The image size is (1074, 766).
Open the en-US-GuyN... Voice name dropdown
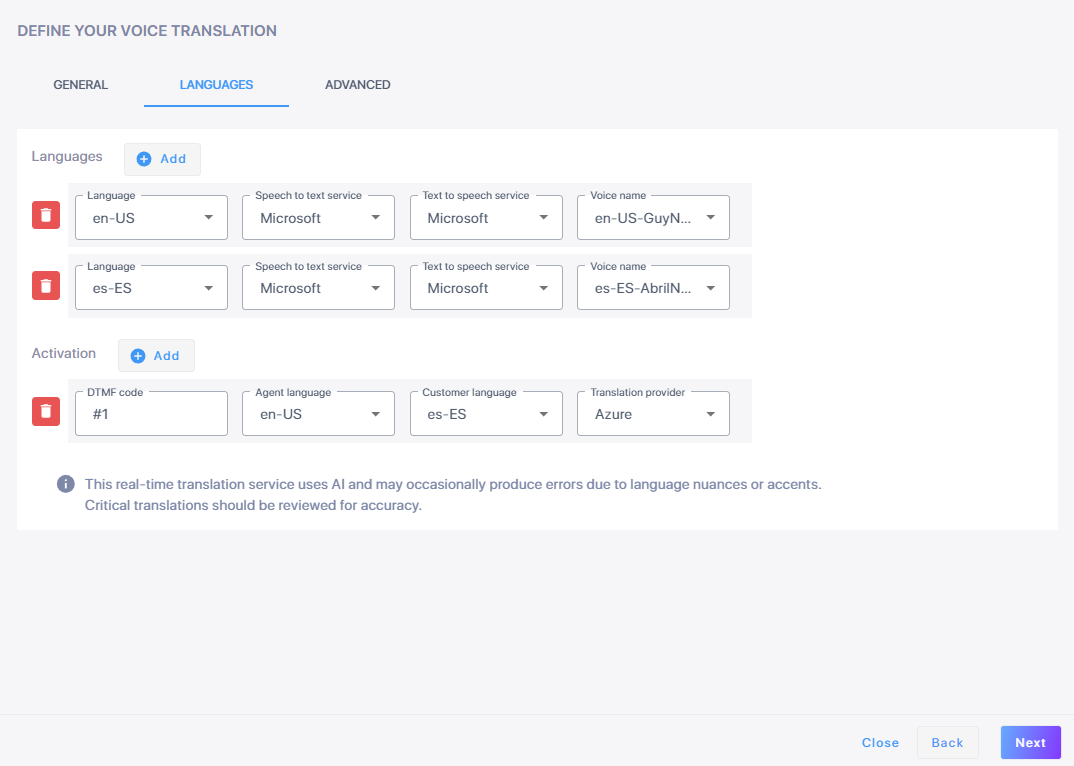[x=653, y=218]
